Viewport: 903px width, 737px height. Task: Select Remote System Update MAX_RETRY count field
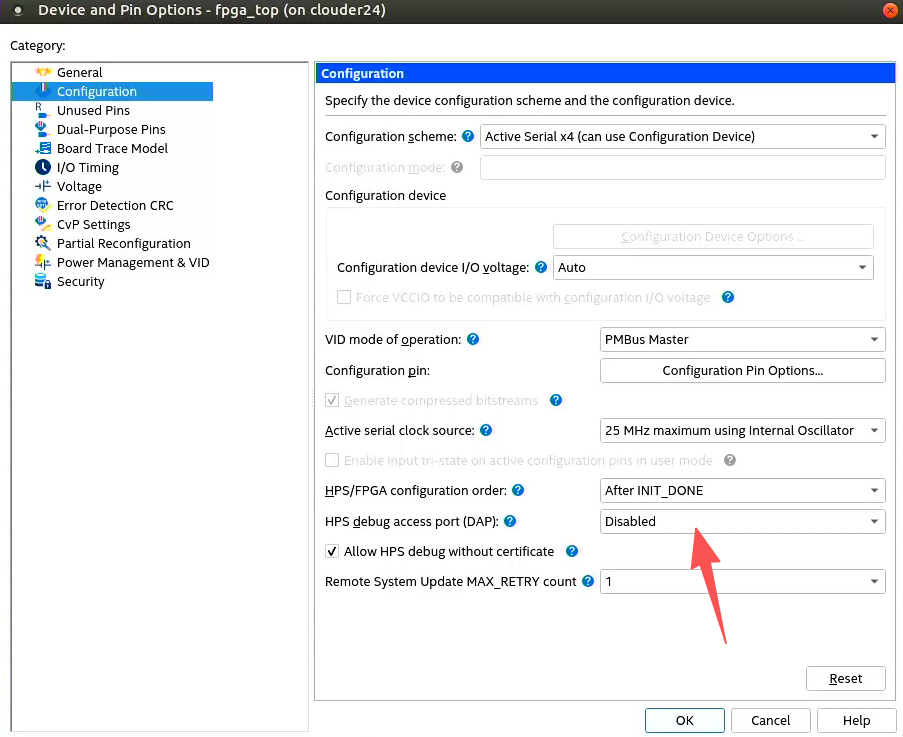pyautogui.click(x=742, y=581)
